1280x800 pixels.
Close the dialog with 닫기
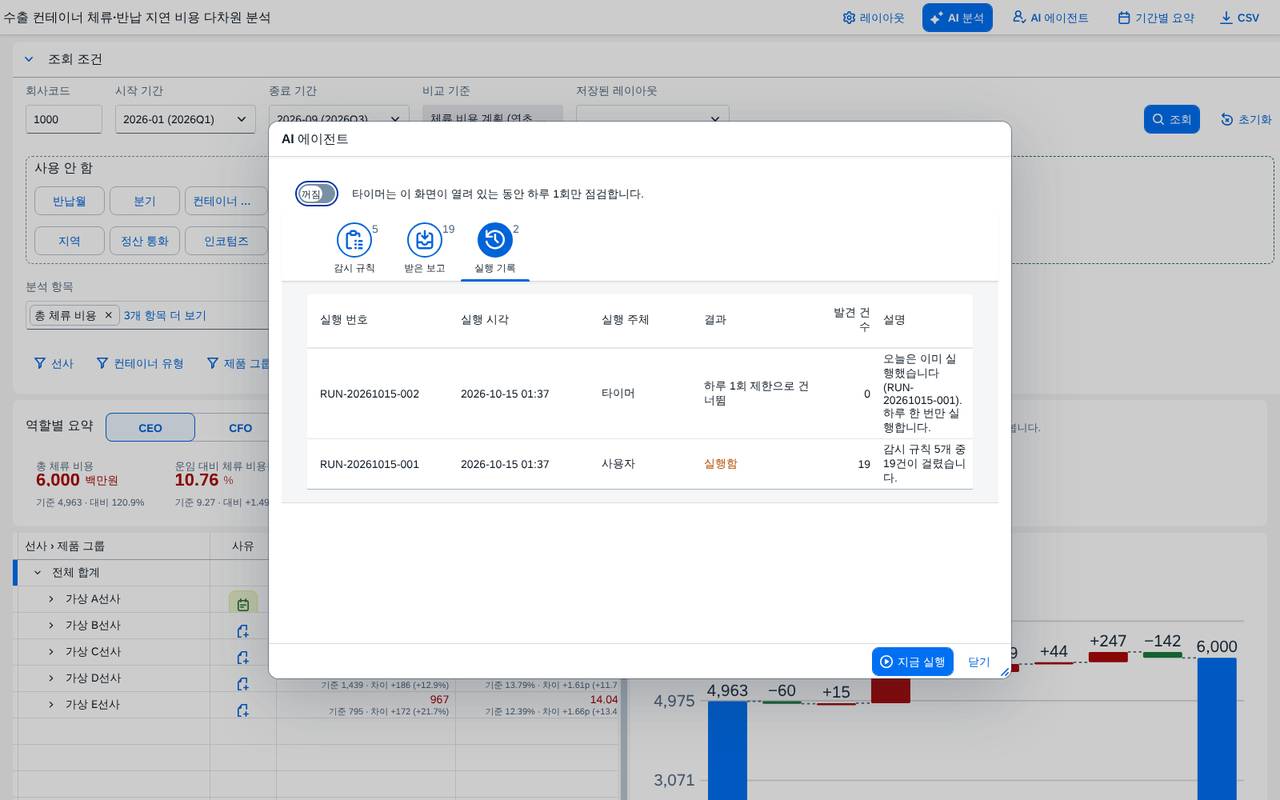pos(979,662)
